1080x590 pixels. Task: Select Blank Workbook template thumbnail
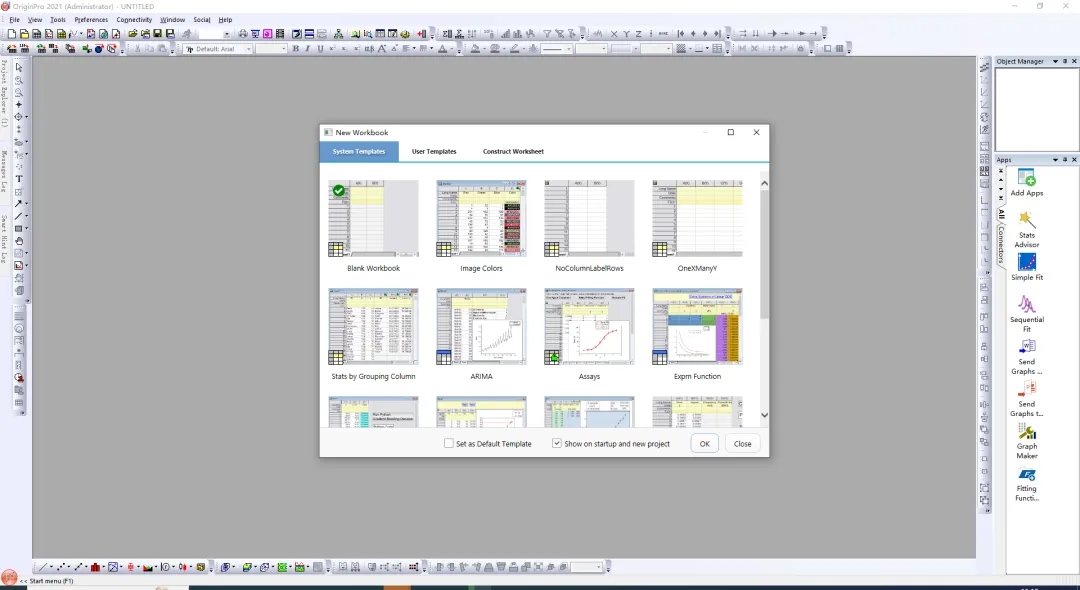pyautogui.click(x=373, y=219)
